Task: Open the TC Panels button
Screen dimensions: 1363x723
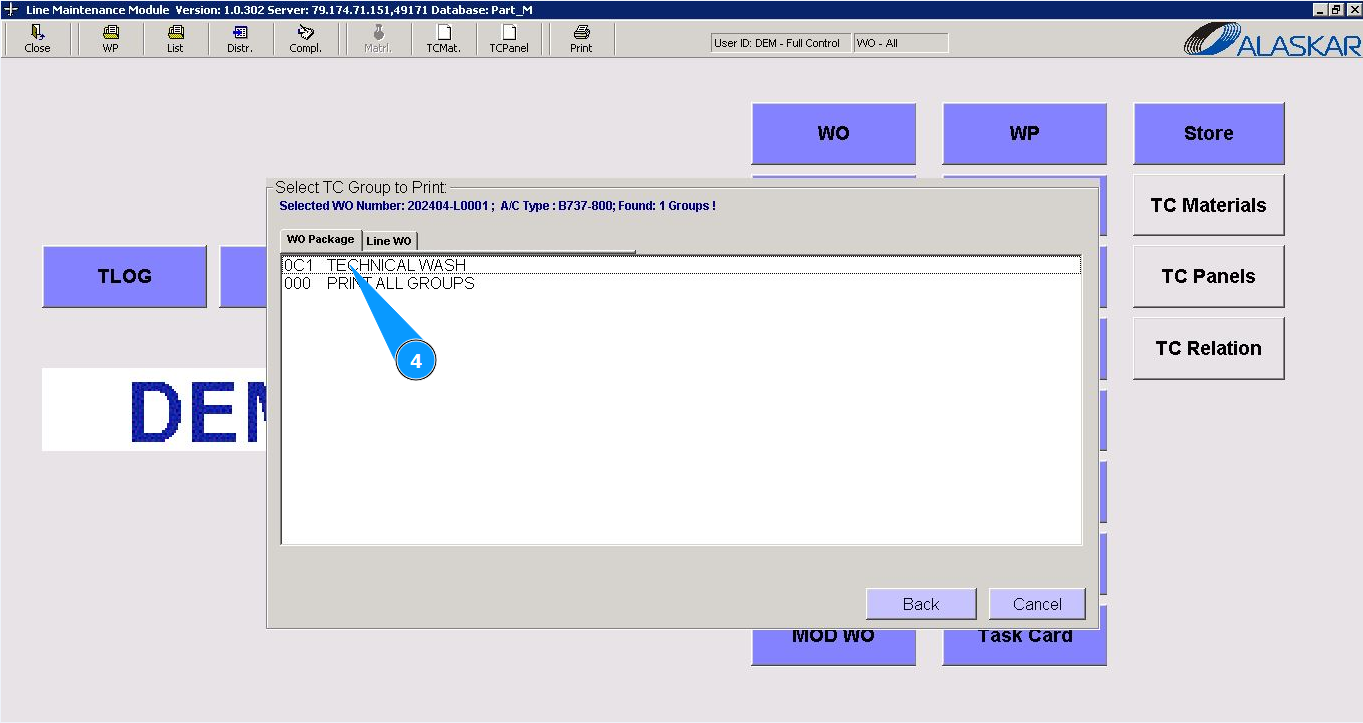Action: (1208, 276)
